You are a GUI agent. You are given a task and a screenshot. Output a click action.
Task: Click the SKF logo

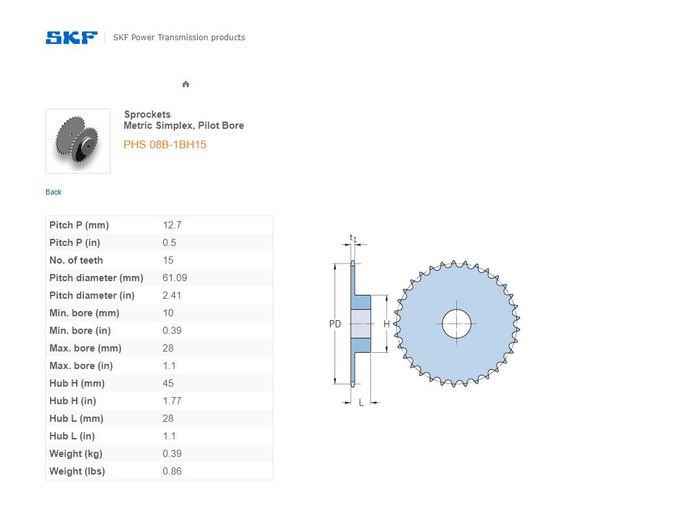(71, 38)
